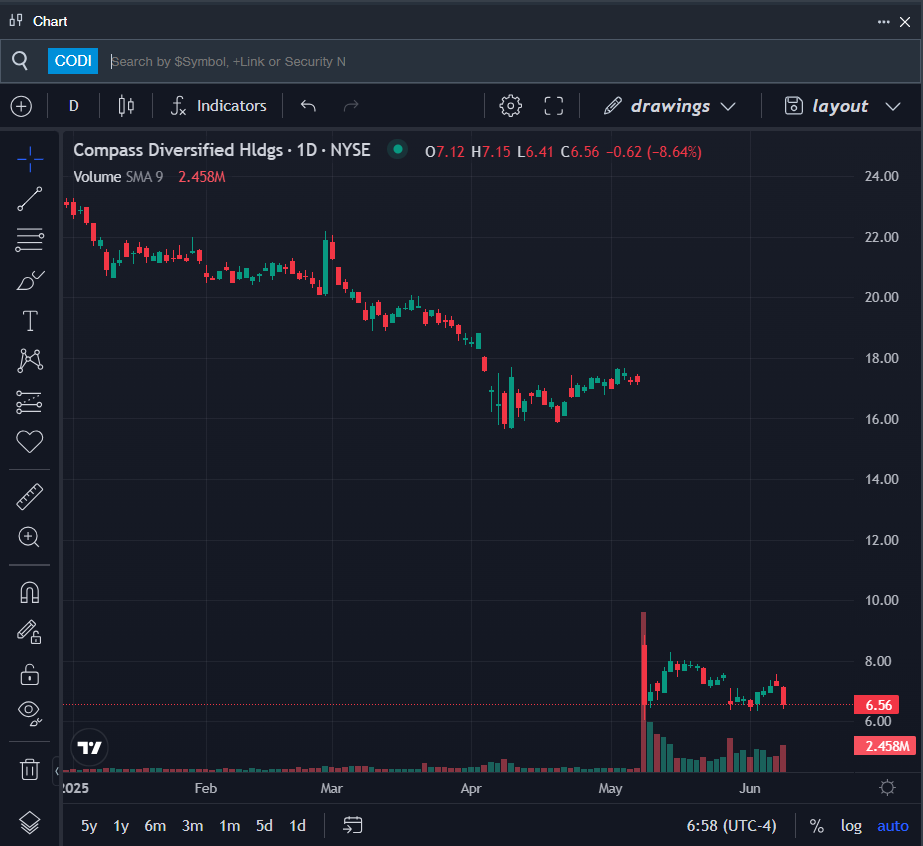Close the Chart panel
The width and height of the screenshot is (923, 846).
tap(905, 22)
